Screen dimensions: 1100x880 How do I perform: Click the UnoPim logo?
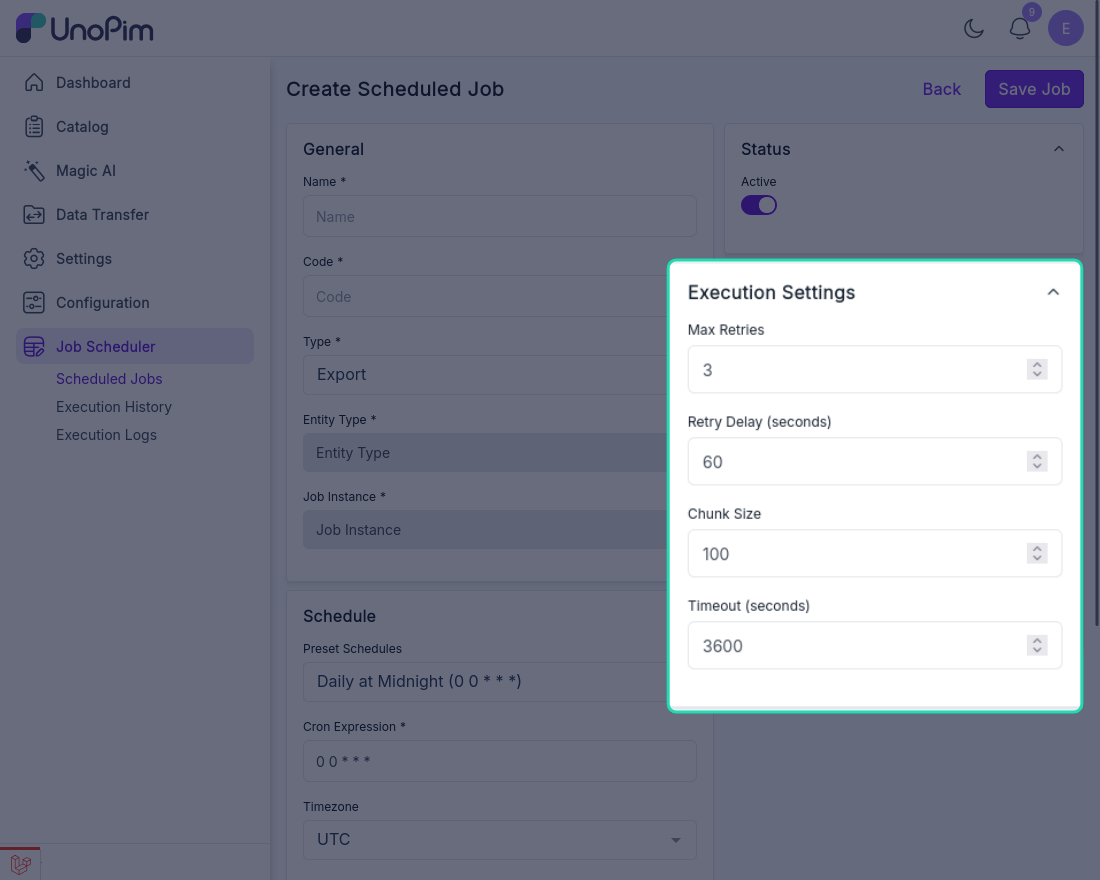click(x=84, y=28)
